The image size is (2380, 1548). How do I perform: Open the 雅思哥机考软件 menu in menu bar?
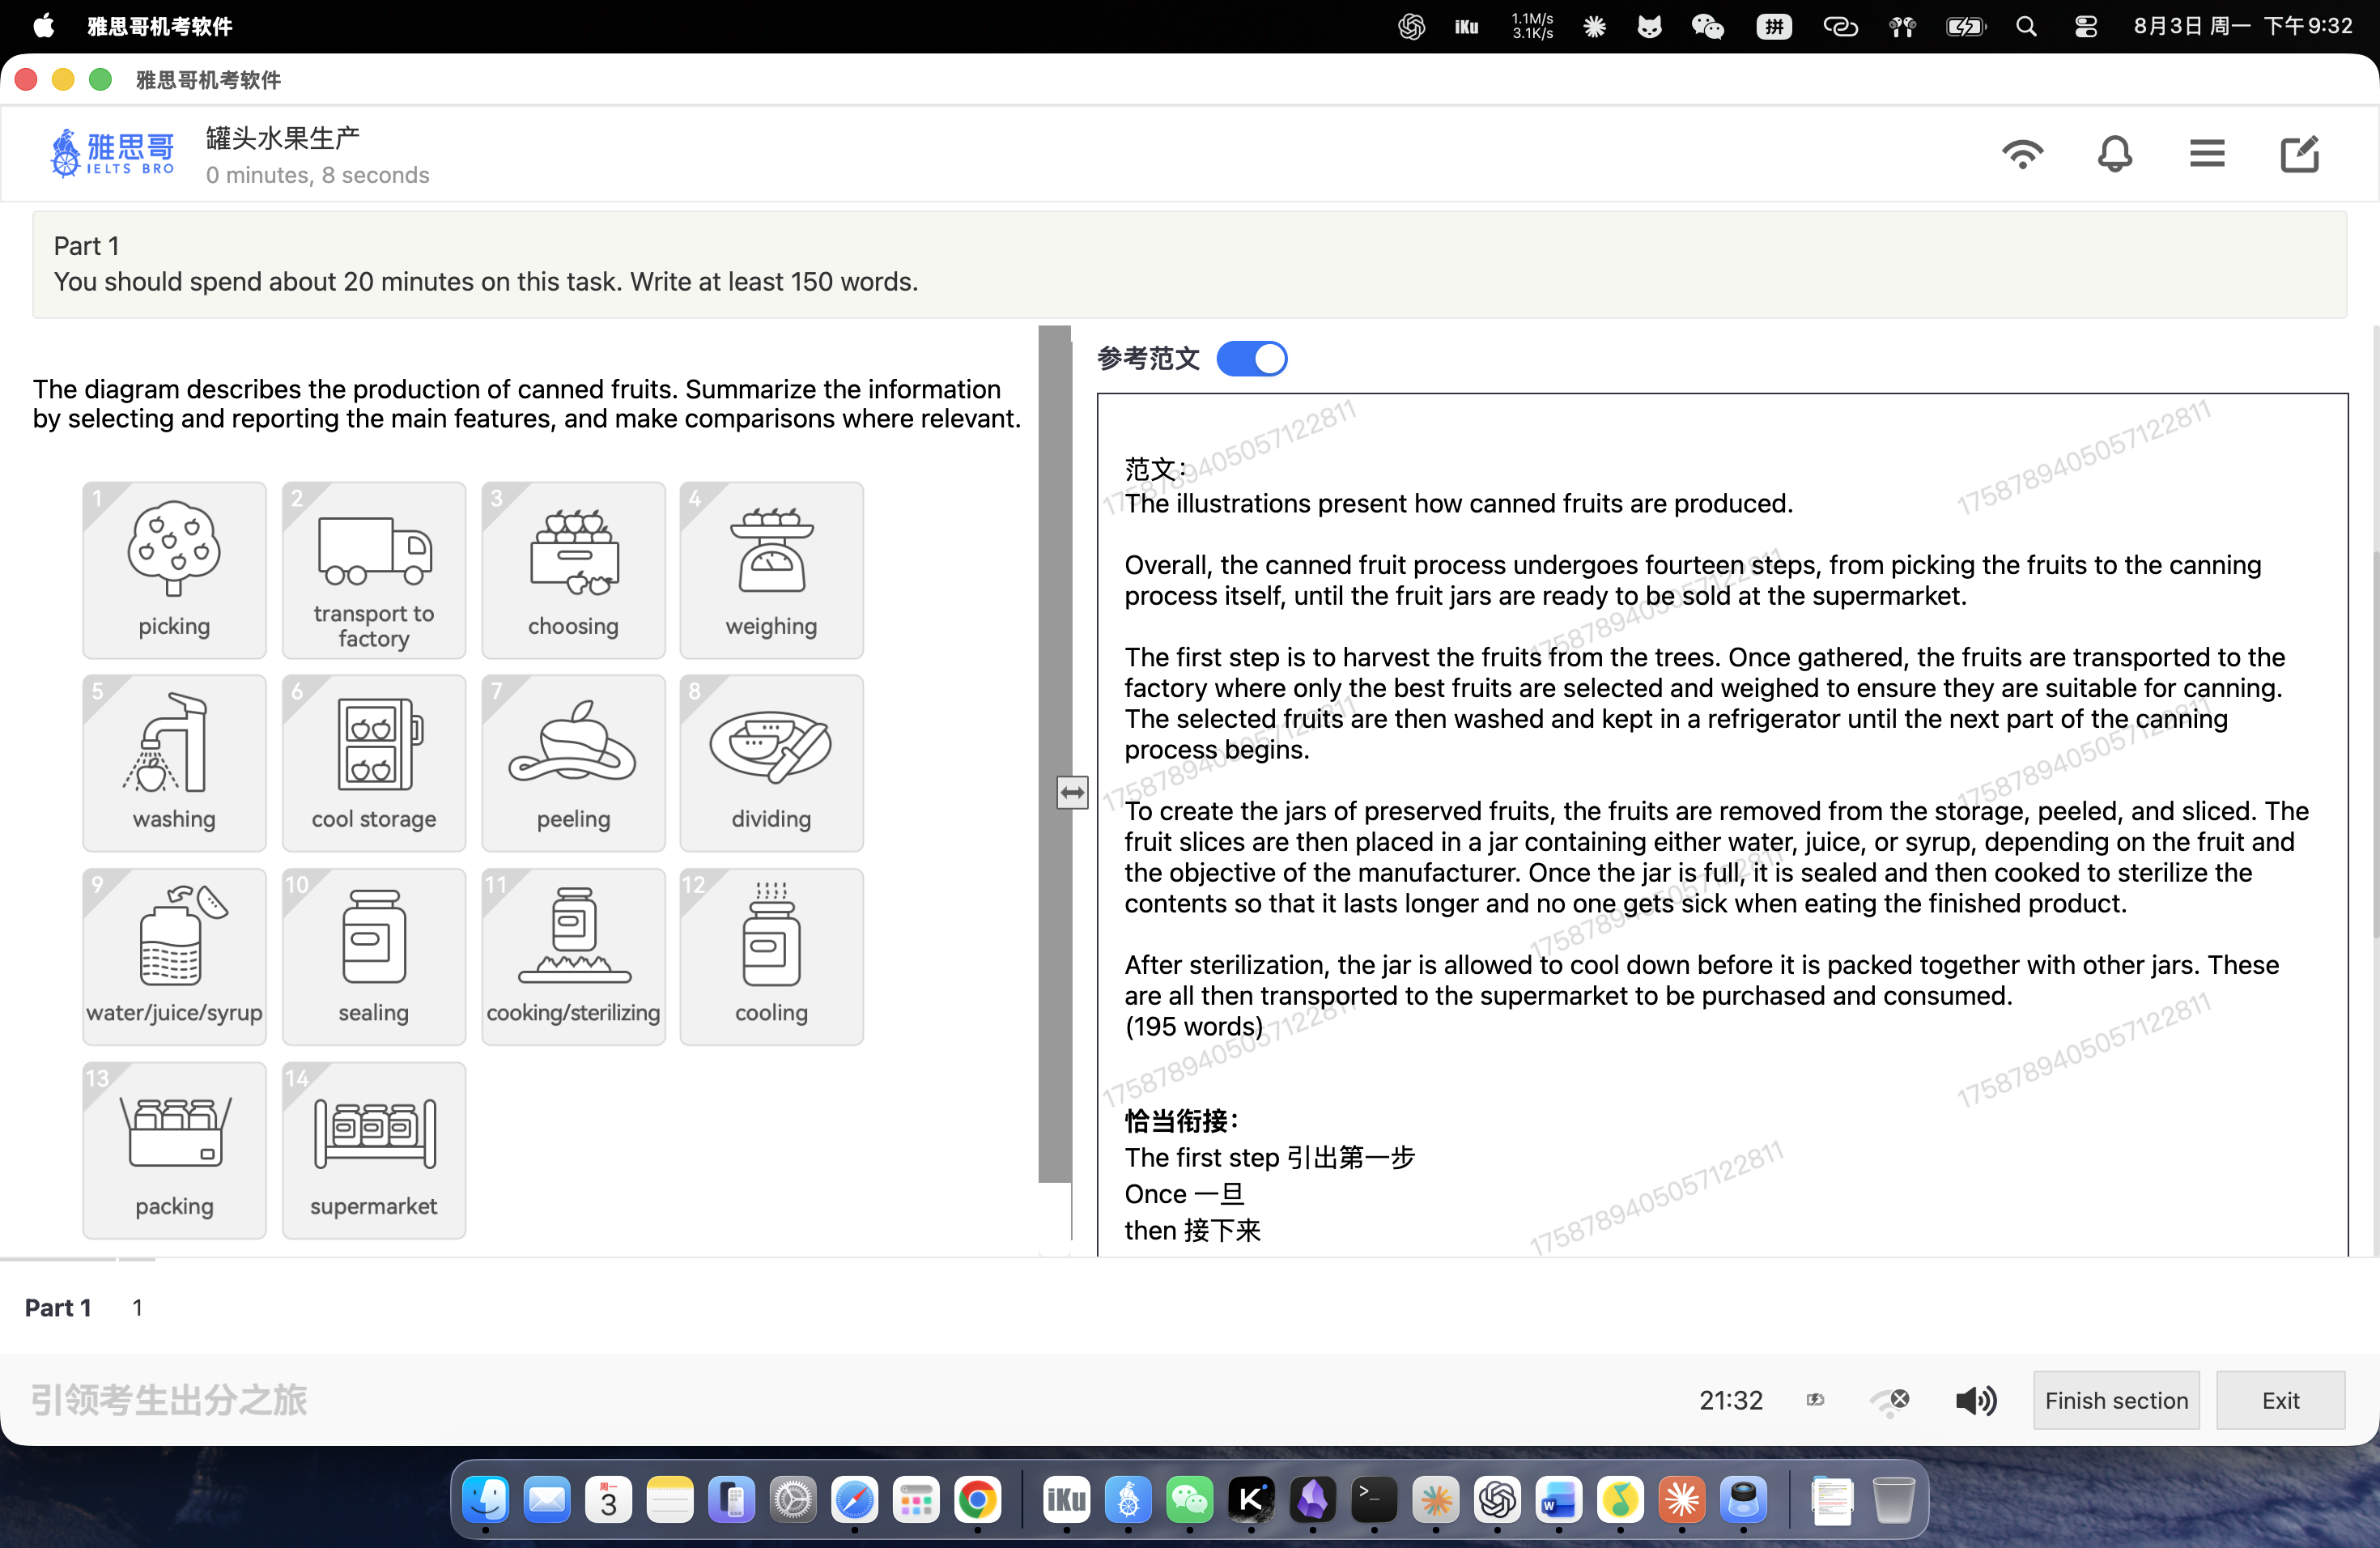[x=160, y=26]
